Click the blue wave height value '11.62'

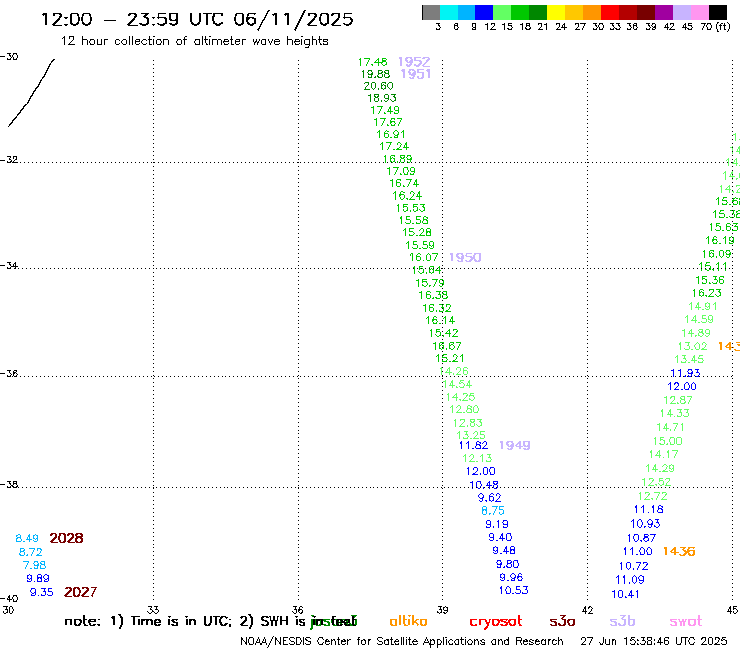[x=473, y=445]
